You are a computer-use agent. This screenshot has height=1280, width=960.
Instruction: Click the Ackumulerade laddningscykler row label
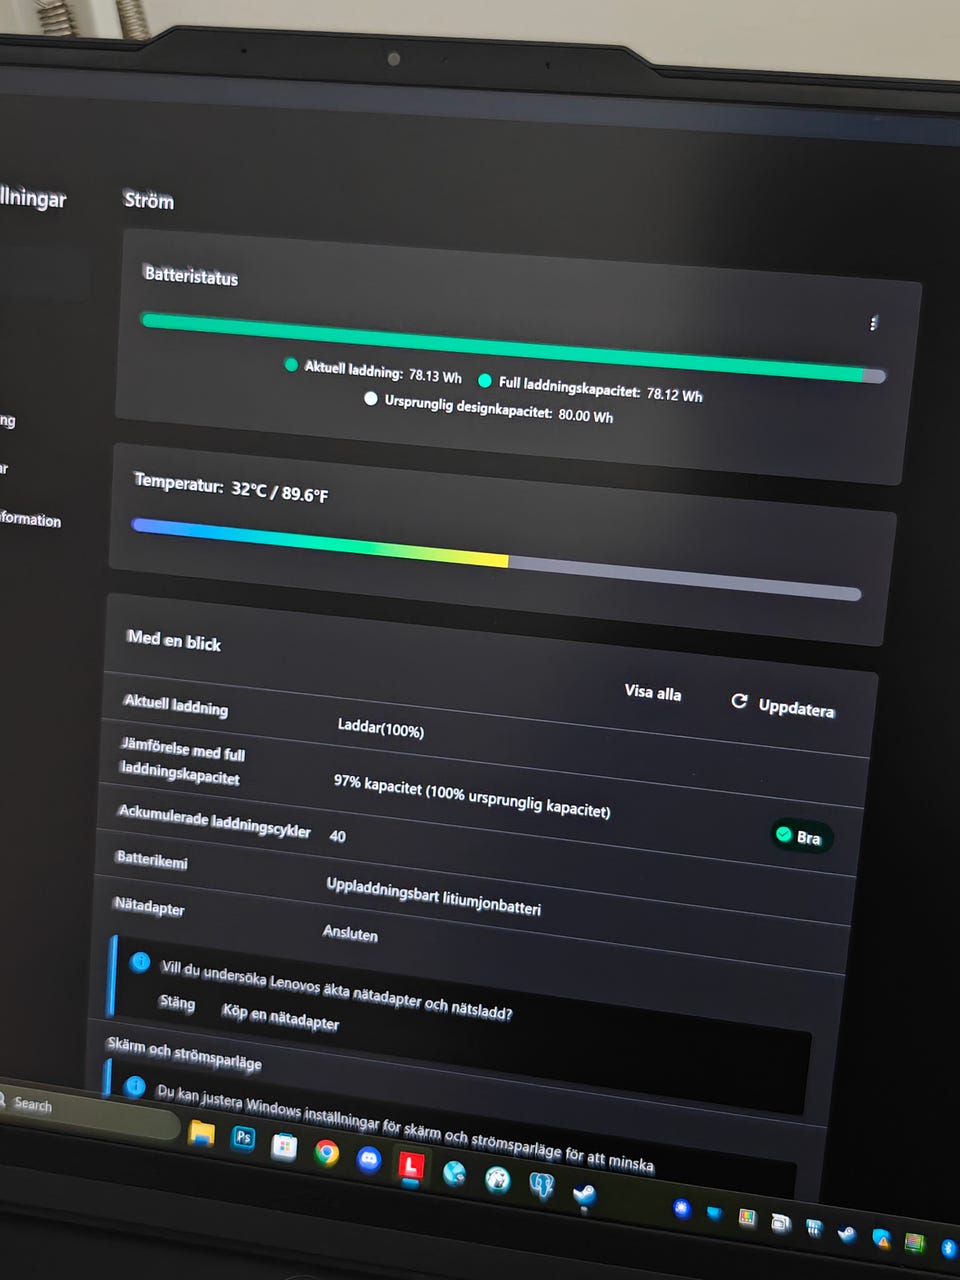point(214,821)
